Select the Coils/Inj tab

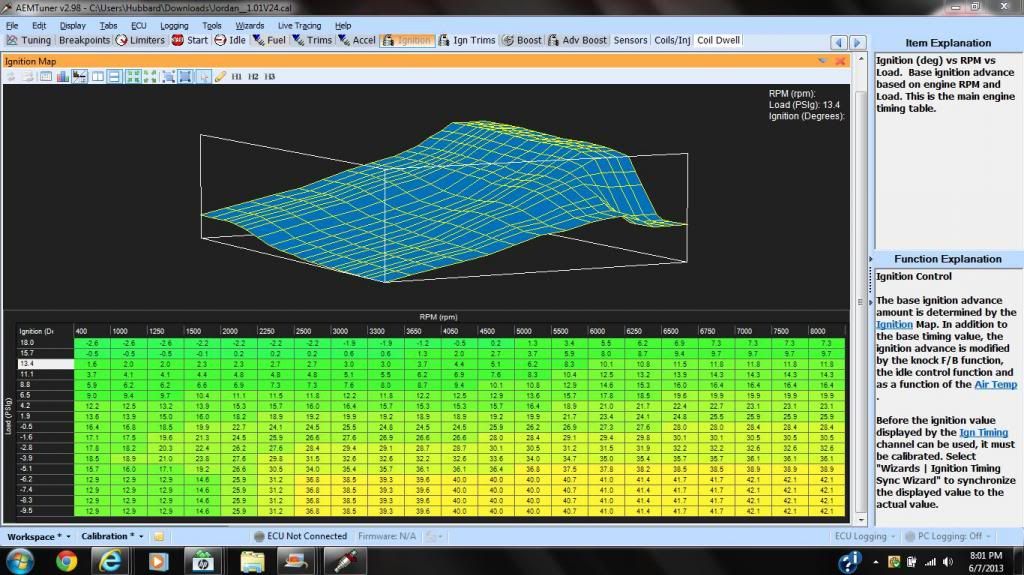[672, 40]
